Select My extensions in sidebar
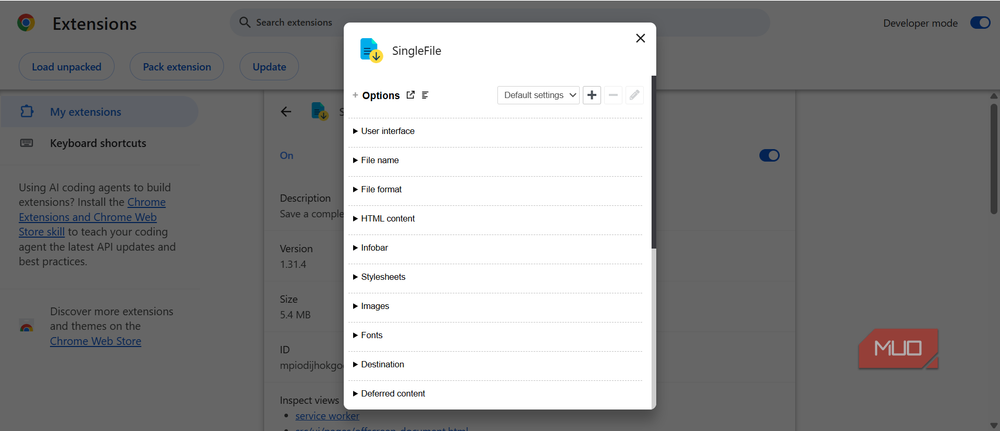Image resolution: width=1000 pixels, height=431 pixels. pos(99,112)
